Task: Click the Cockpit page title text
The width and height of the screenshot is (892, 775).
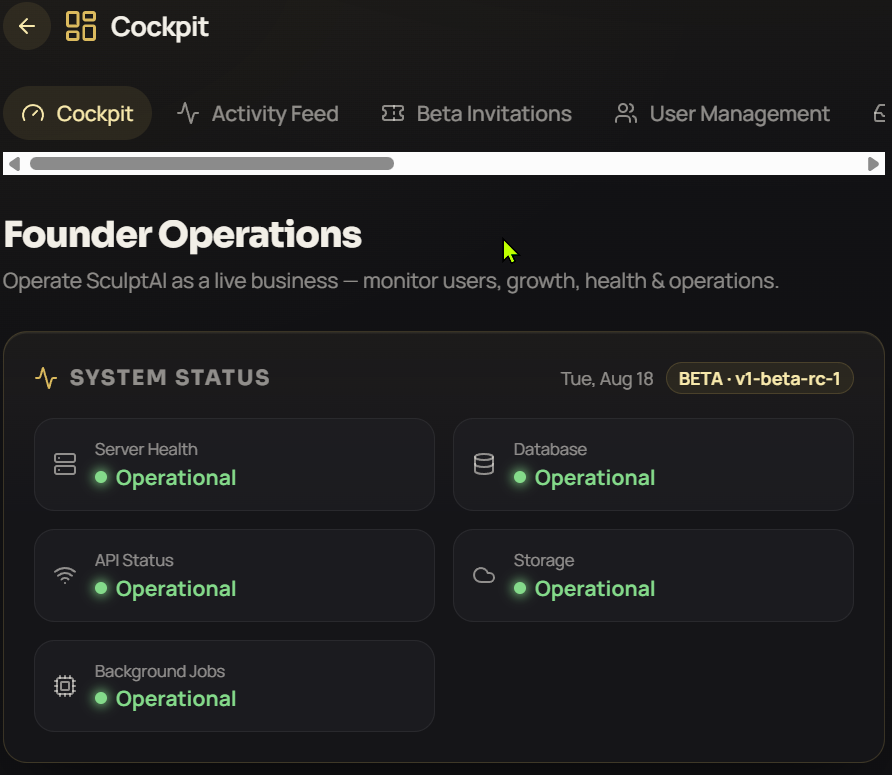Action: [x=160, y=27]
